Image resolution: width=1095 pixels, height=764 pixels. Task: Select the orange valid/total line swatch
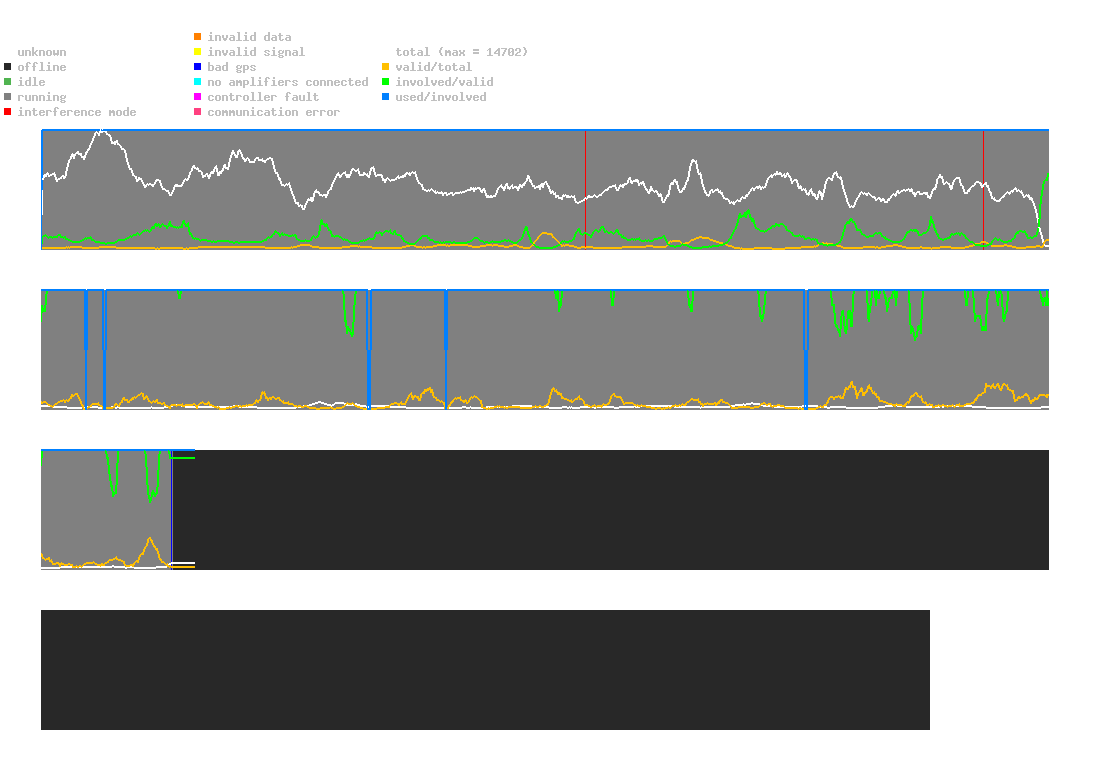[x=386, y=67]
